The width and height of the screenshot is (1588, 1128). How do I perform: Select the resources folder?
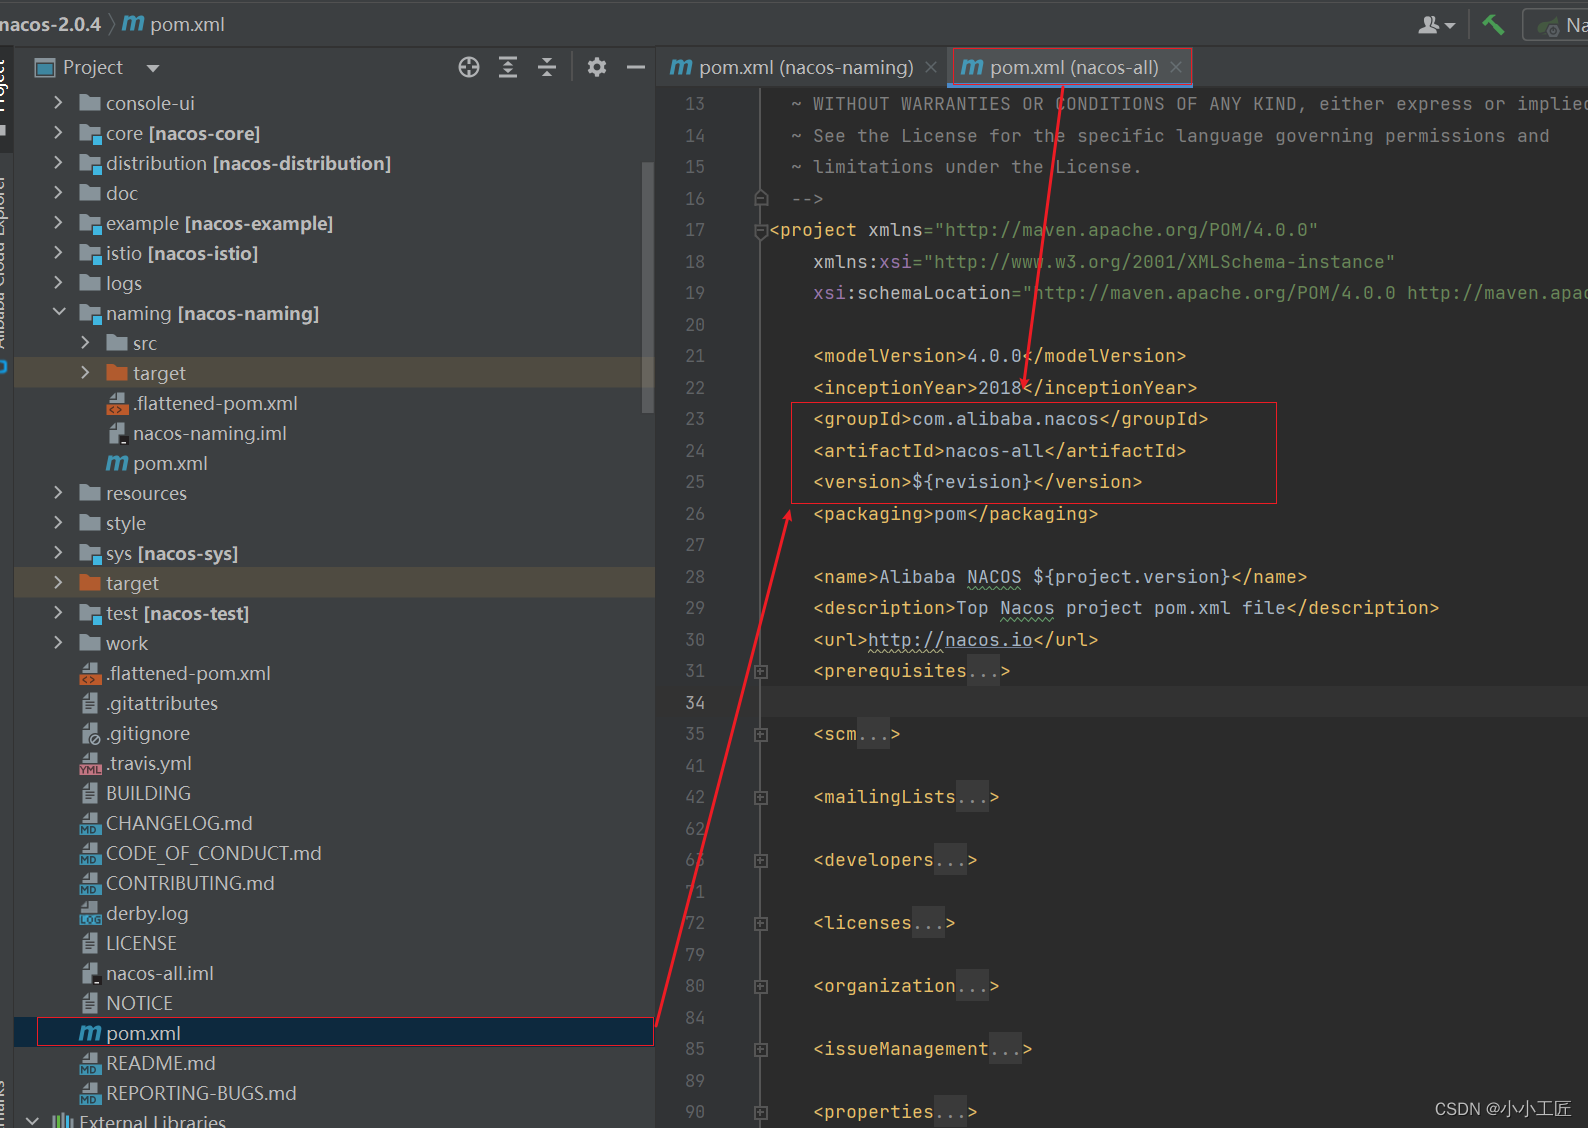coord(146,493)
